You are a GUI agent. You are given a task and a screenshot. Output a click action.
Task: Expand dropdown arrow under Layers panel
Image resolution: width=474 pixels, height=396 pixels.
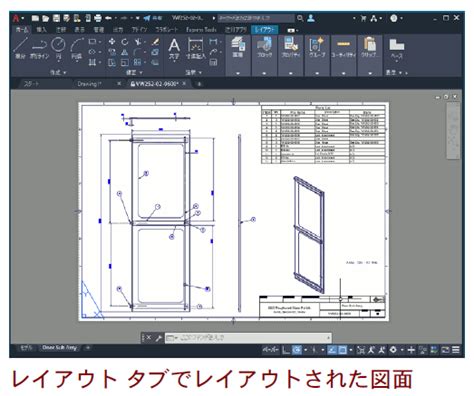click(x=238, y=73)
